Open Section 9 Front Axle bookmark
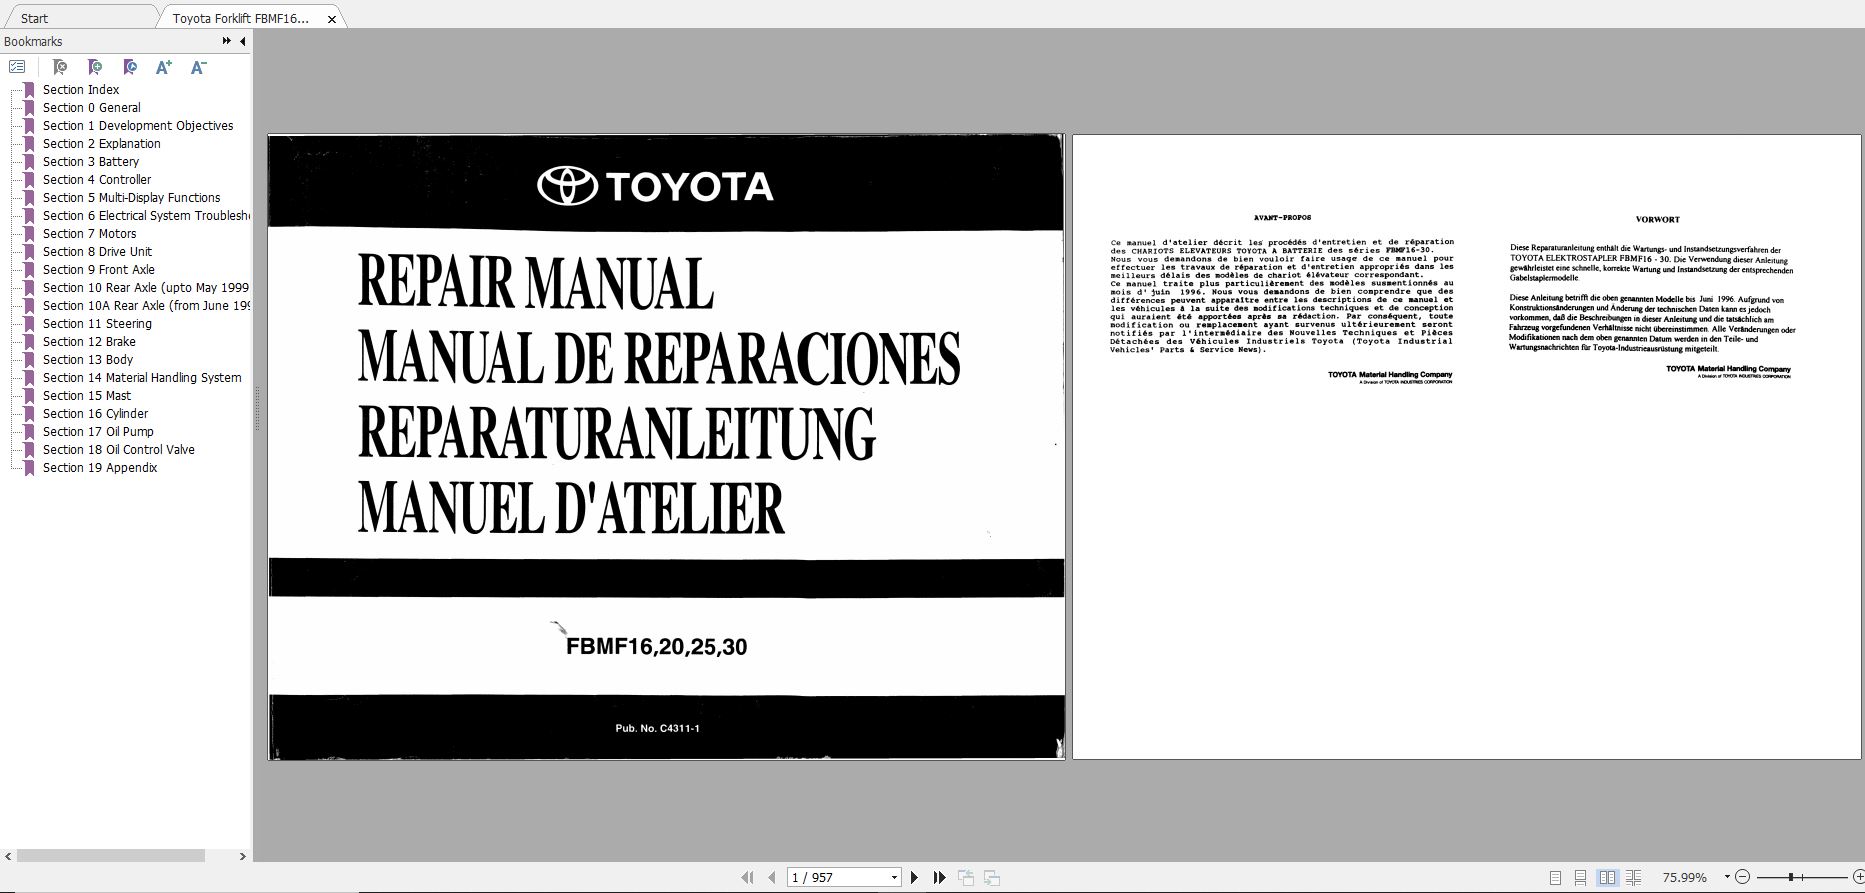Screen dimensions: 1865x893 point(99,270)
